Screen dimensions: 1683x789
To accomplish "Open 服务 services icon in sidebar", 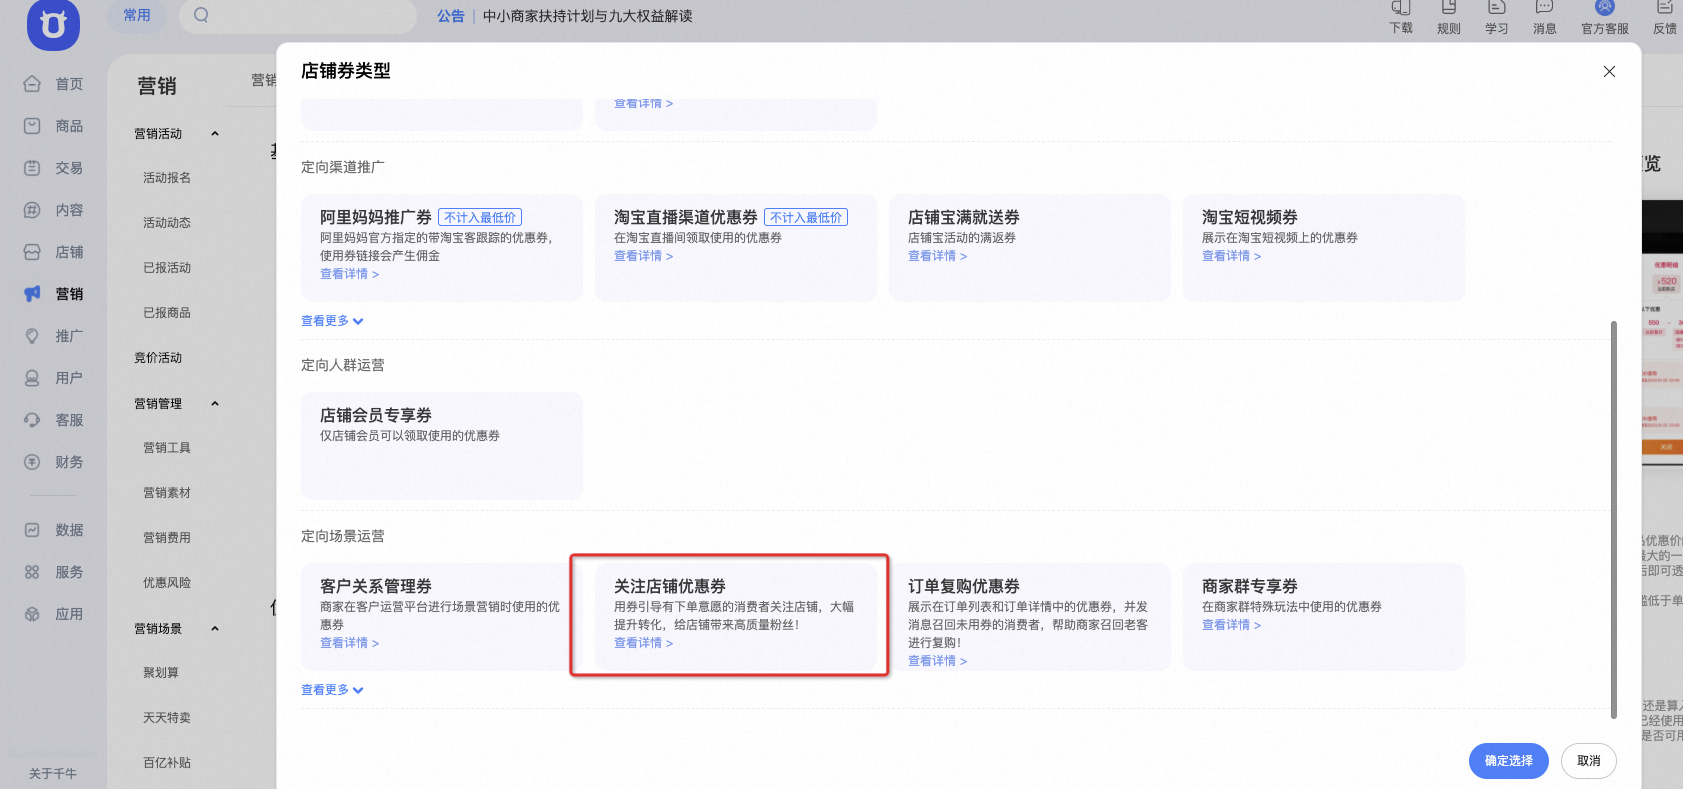I will (32, 572).
